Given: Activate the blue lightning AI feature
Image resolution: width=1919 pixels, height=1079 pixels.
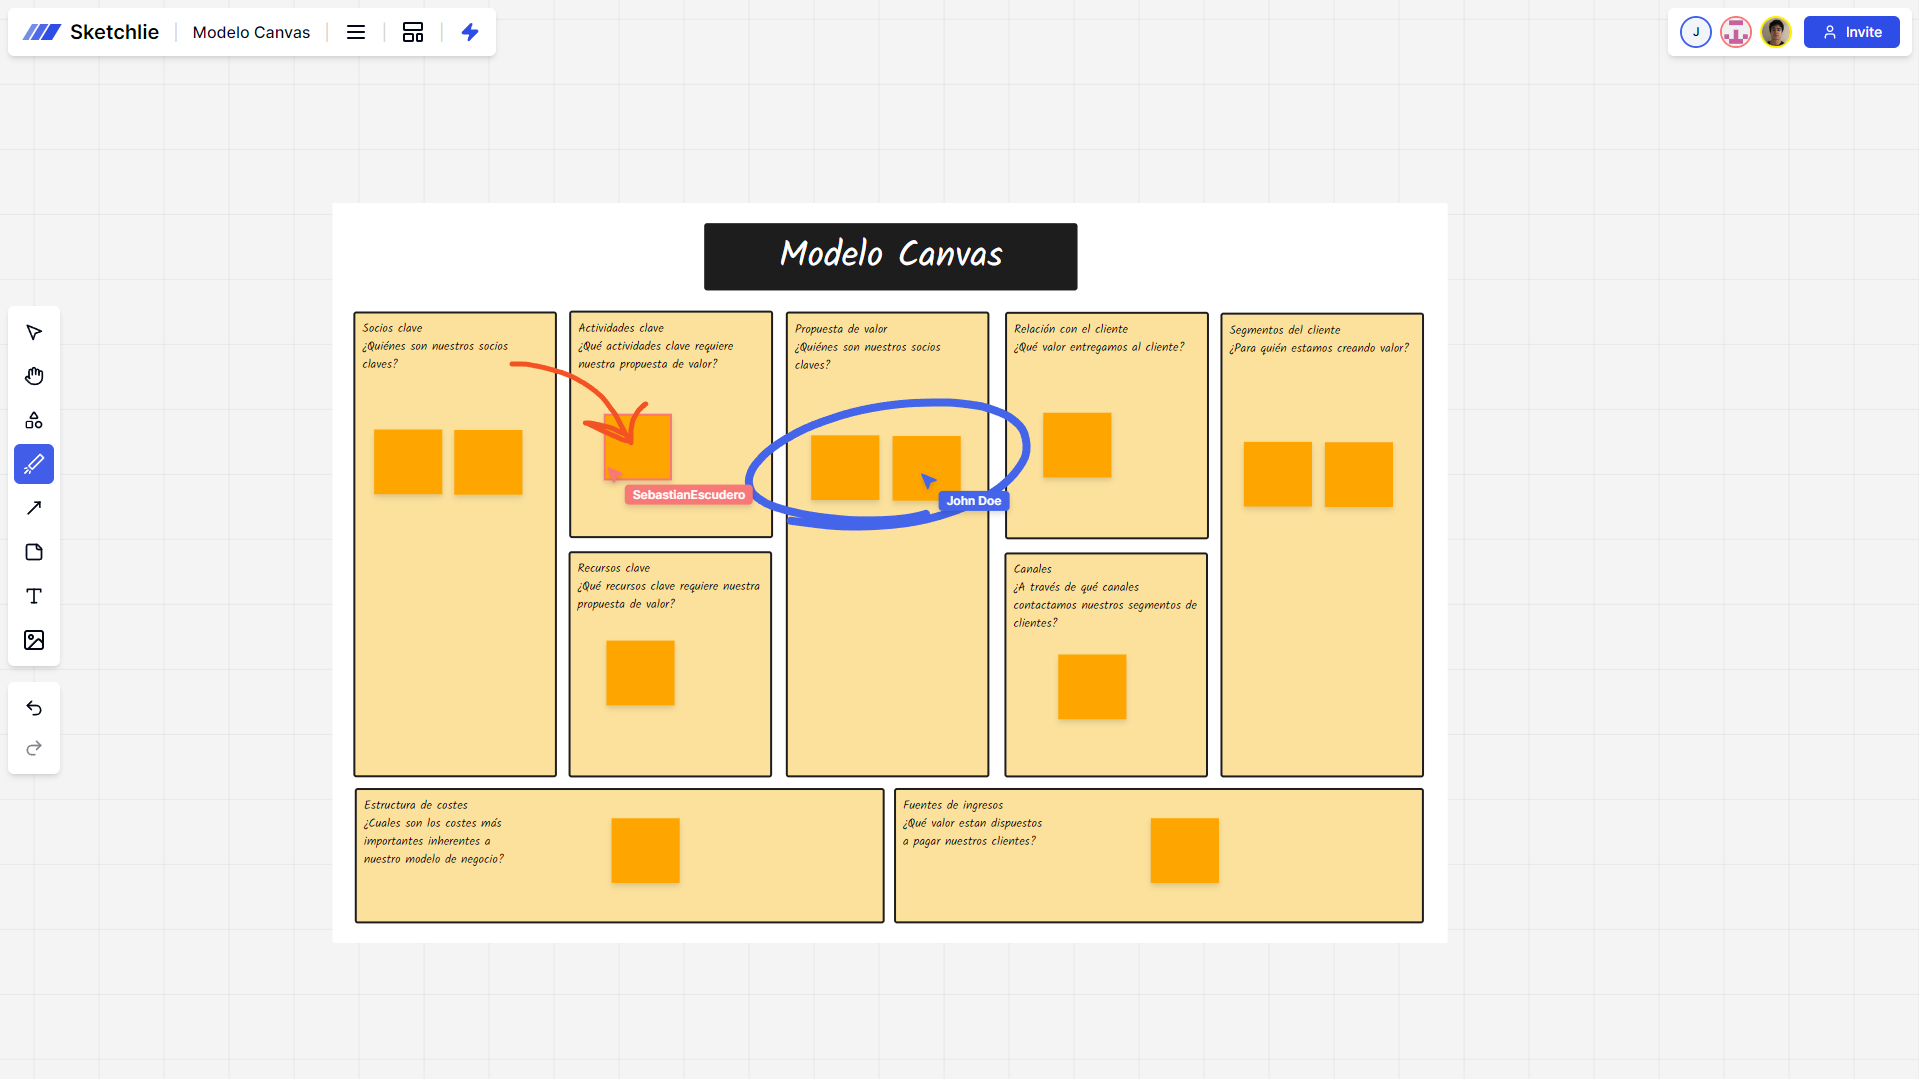Looking at the screenshot, I should (470, 32).
